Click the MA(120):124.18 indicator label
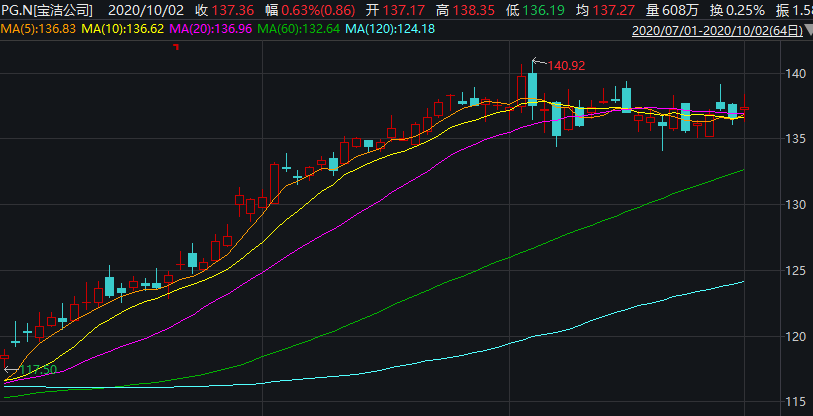The width and height of the screenshot is (813, 416). (390, 29)
